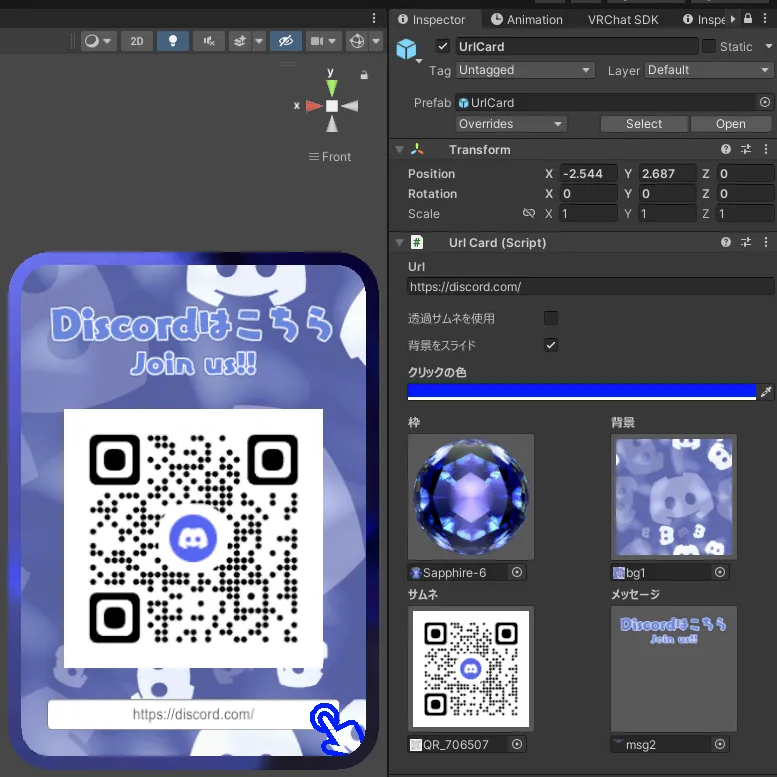Switch to the Inspector tab
The width and height of the screenshot is (777, 777).
tap(432, 20)
